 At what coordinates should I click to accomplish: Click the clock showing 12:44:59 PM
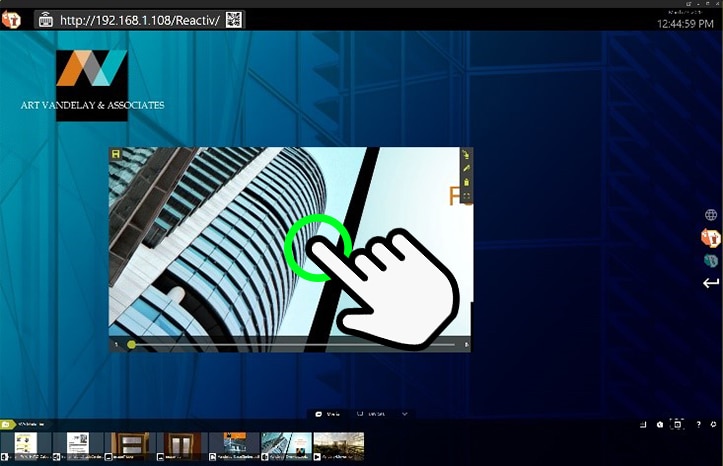(x=685, y=24)
